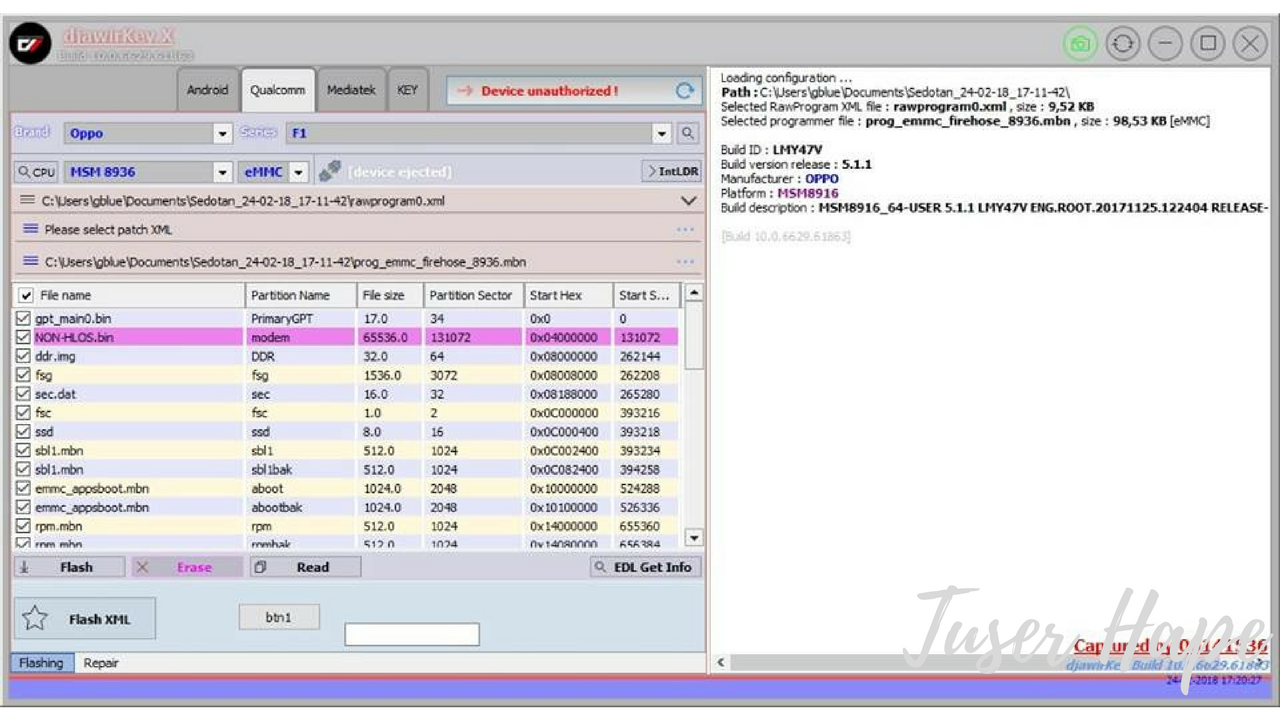Select the 'modem' partition name cell
1280x720 pixels.
click(301, 338)
